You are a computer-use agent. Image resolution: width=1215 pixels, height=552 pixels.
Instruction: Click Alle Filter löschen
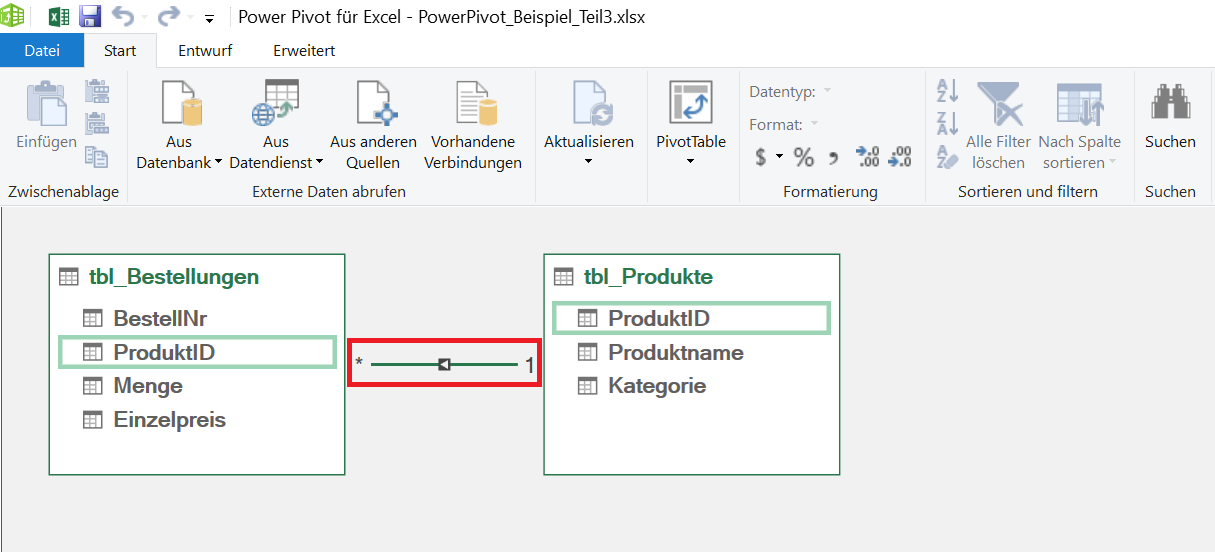tap(998, 125)
